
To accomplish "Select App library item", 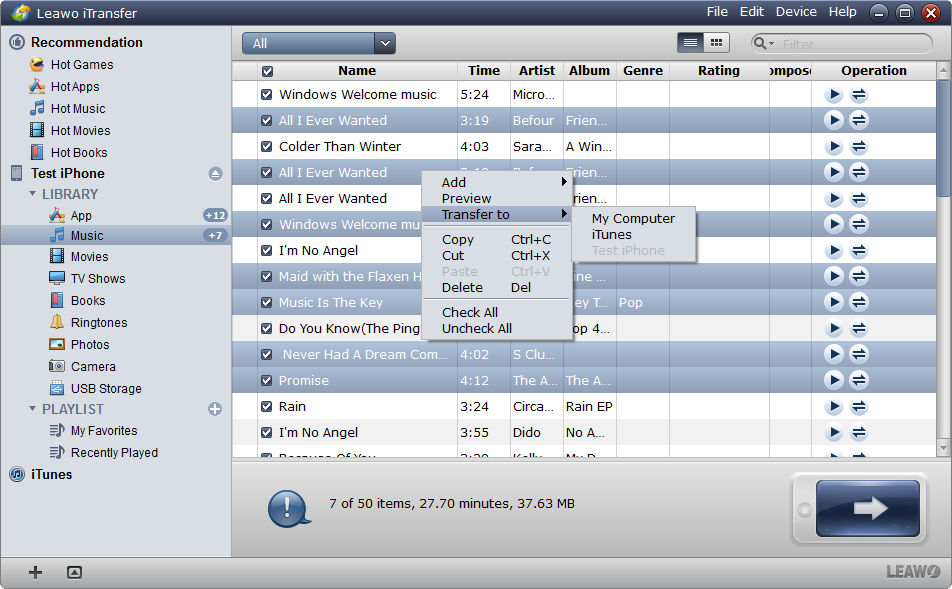I will click(x=81, y=216).
